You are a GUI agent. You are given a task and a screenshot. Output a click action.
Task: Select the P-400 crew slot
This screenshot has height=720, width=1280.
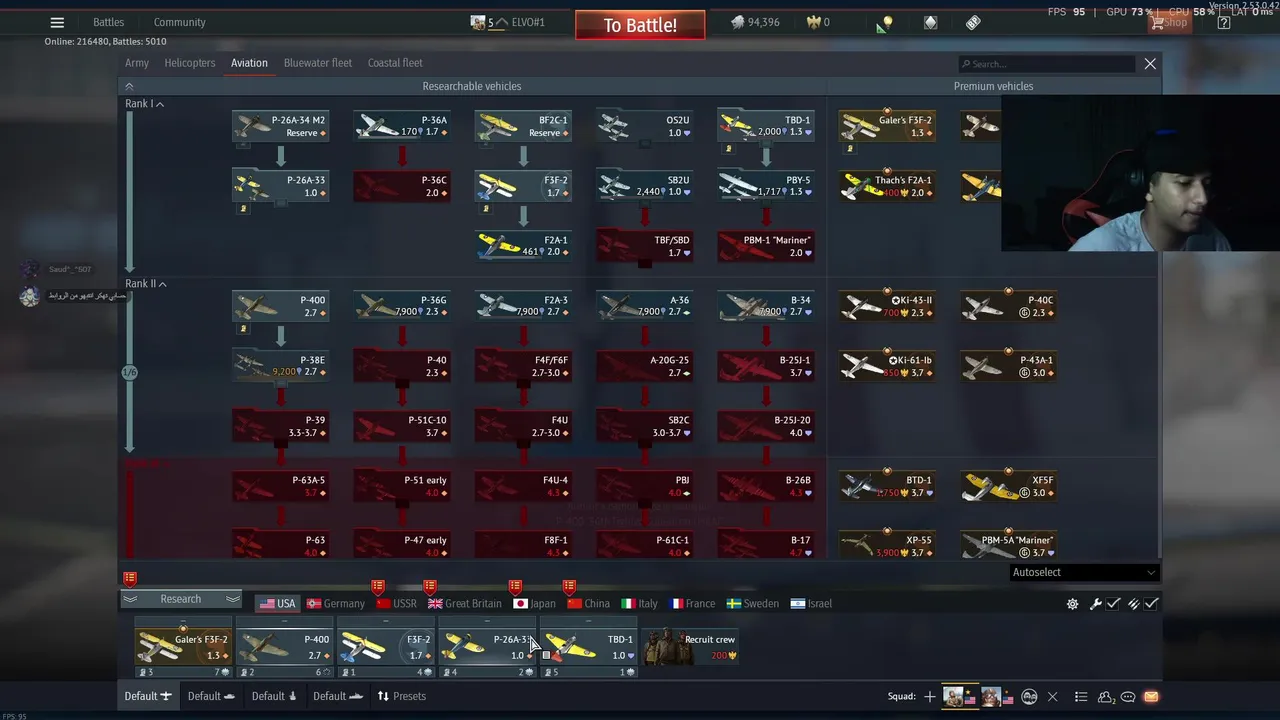(285, 648)
